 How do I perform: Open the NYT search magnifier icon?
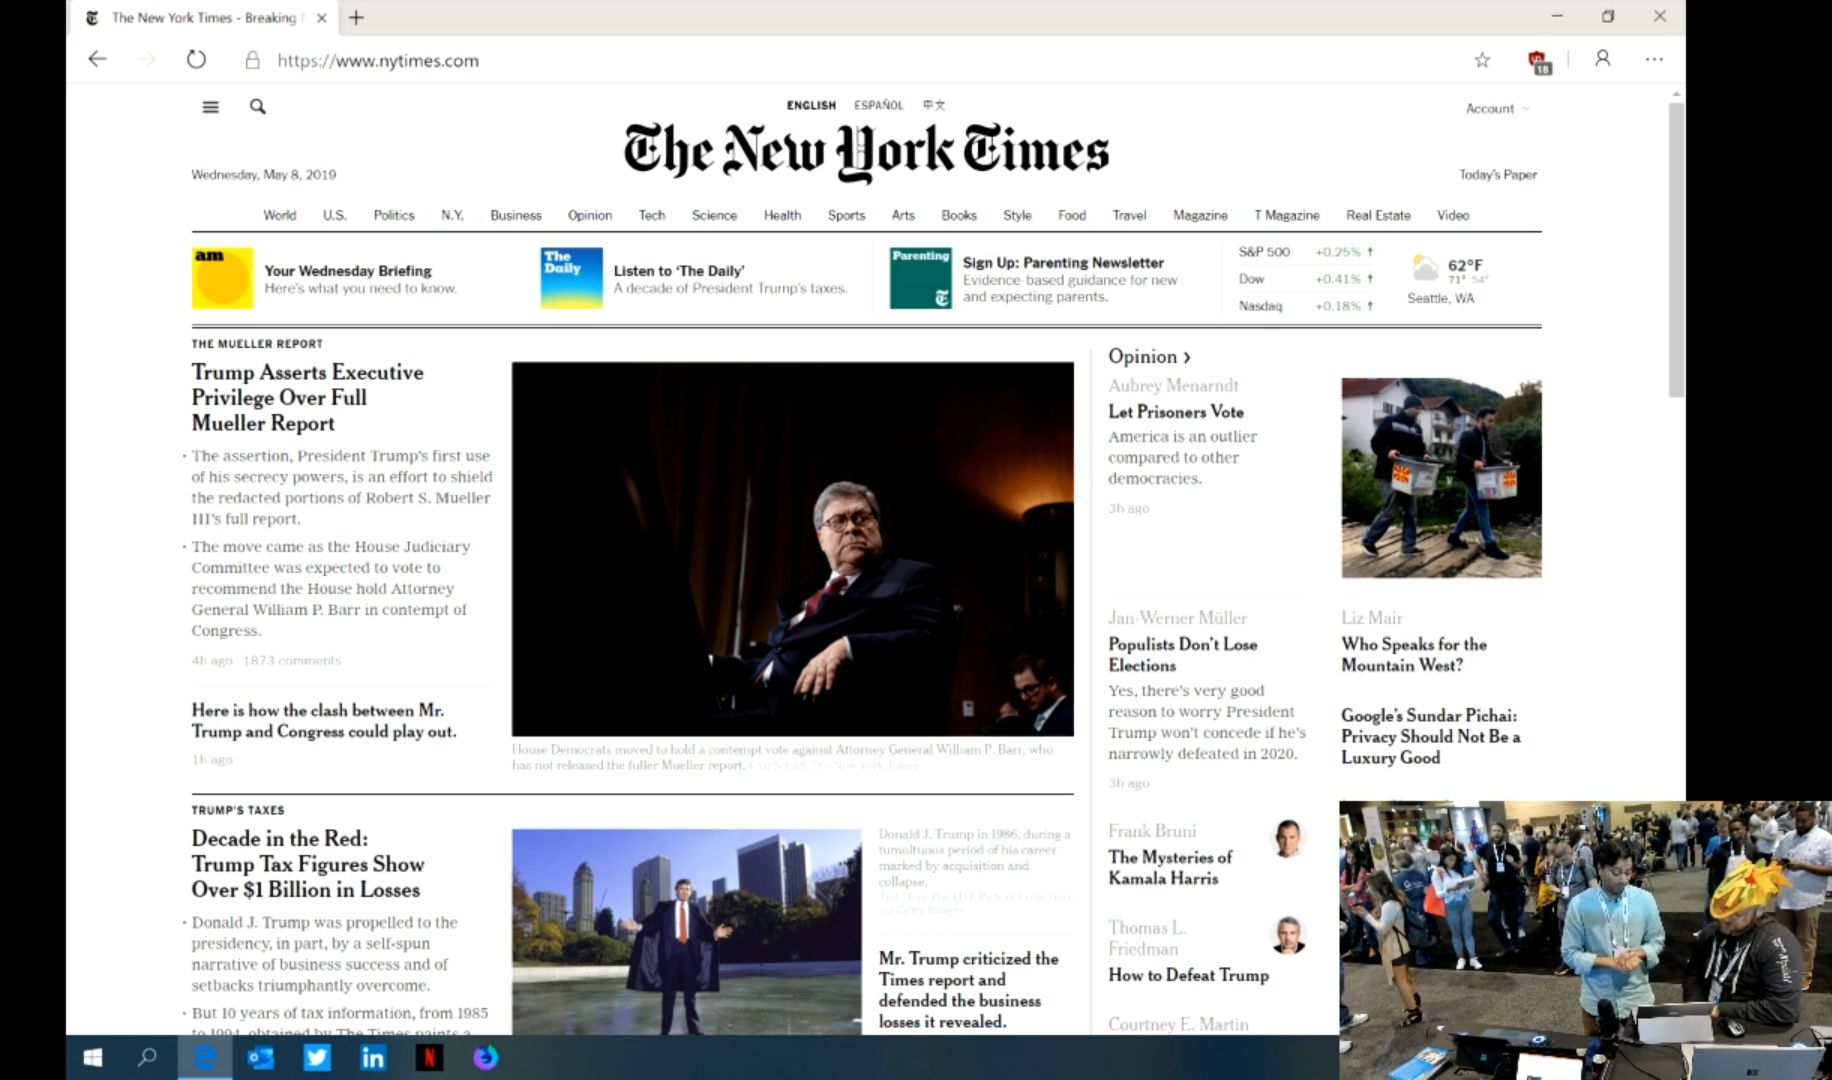pos(257,107)
